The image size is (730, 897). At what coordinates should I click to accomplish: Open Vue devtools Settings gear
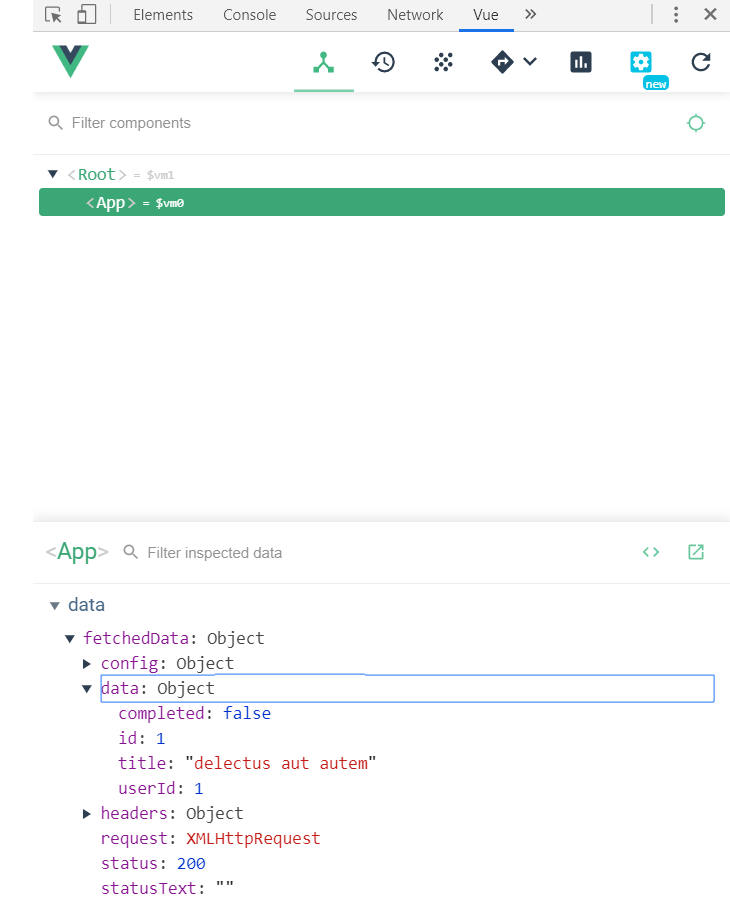click(x=641, y=62)
